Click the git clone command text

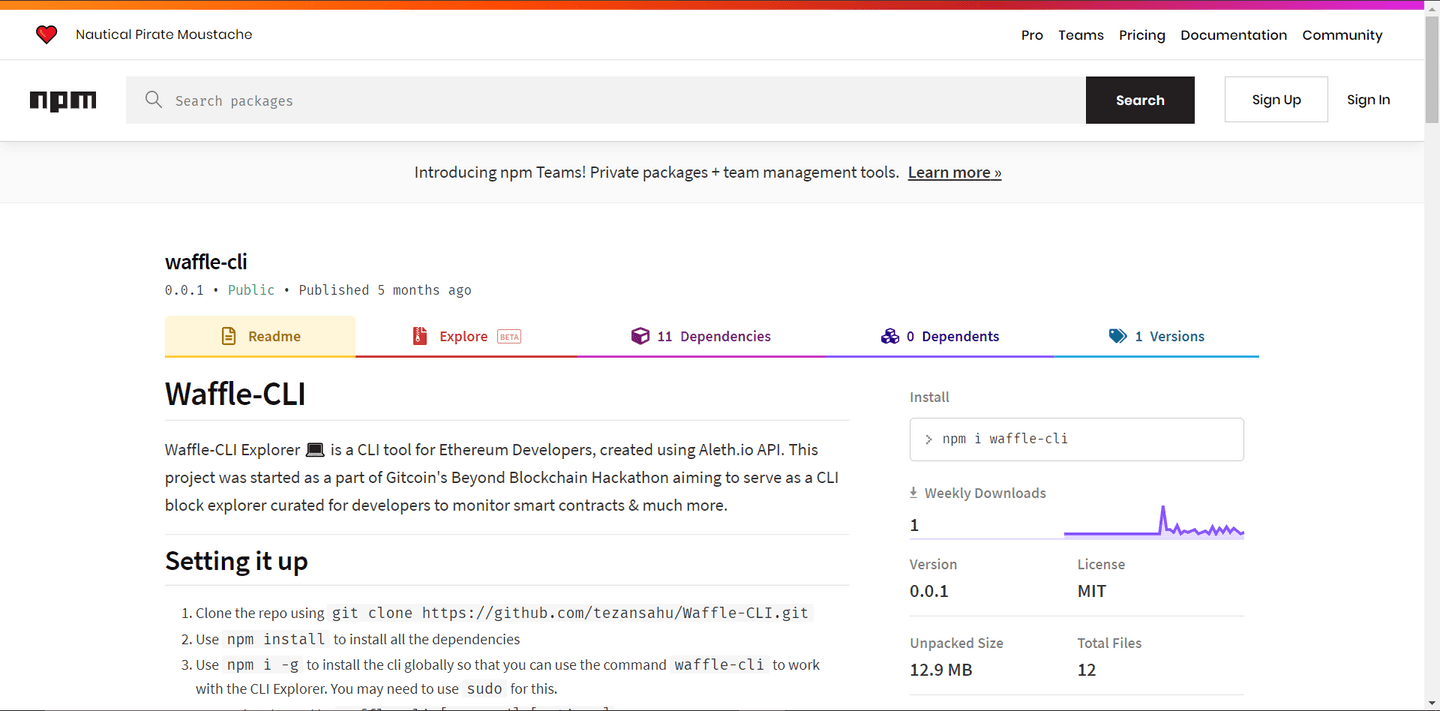(570, 613)
